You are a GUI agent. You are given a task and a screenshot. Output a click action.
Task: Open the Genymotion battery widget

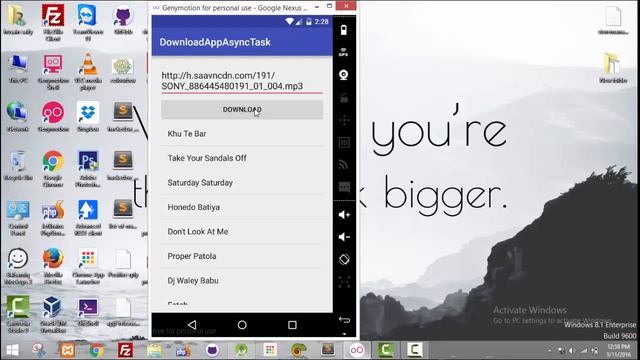344,30
